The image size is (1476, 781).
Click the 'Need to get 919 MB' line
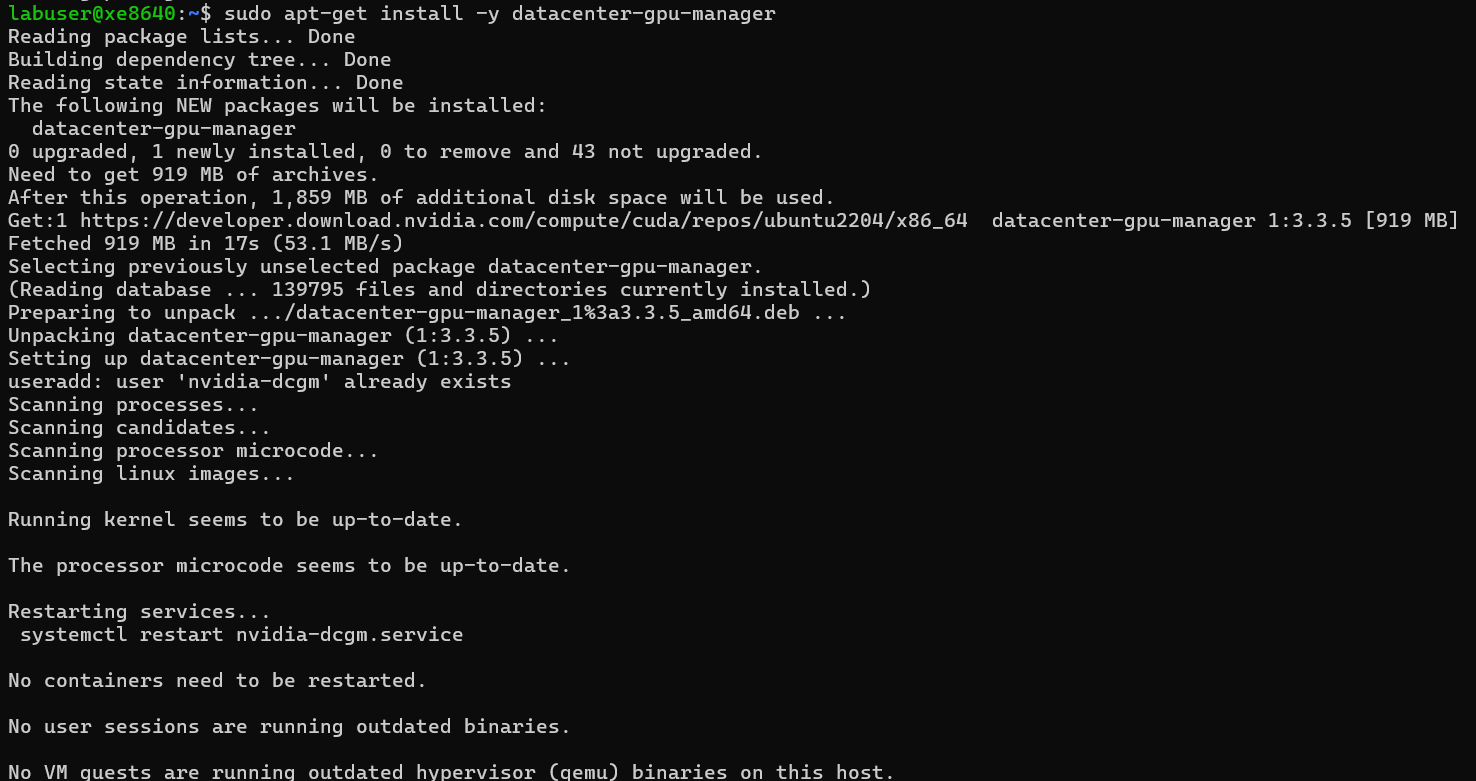(x=193, y=175)
